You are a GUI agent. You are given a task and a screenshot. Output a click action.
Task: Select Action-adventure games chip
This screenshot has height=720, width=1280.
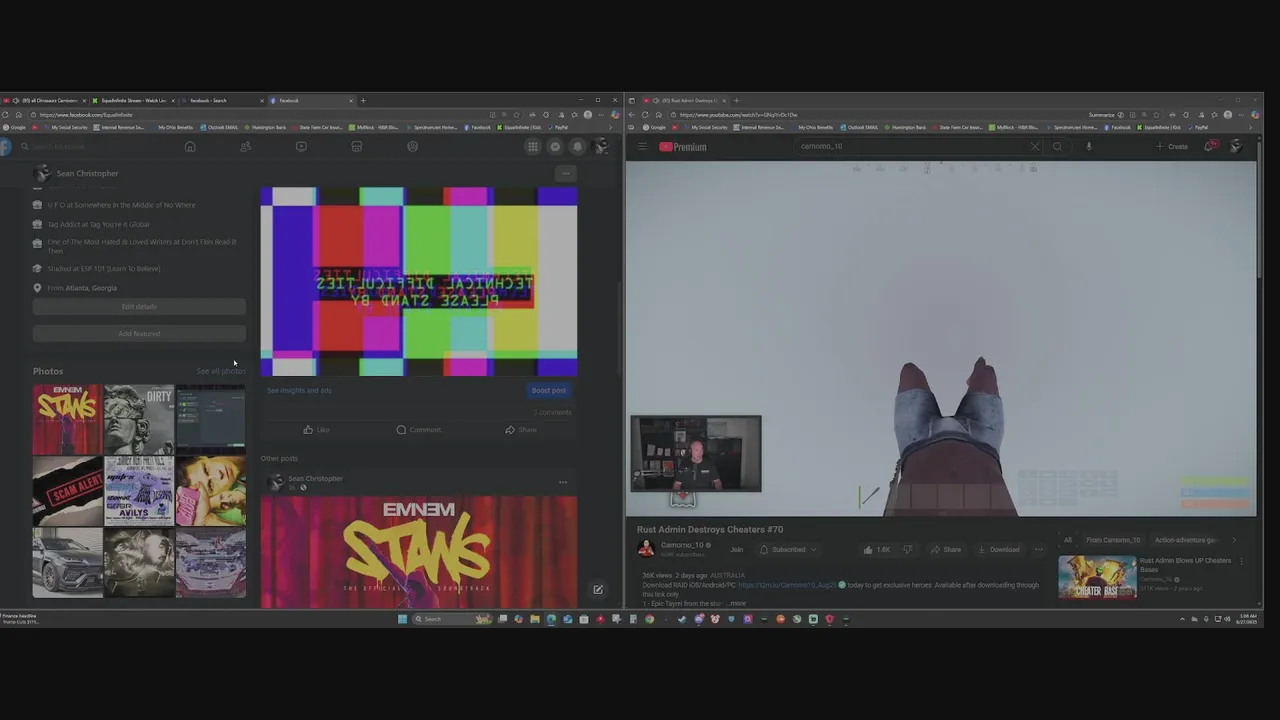coord(1186,540)
